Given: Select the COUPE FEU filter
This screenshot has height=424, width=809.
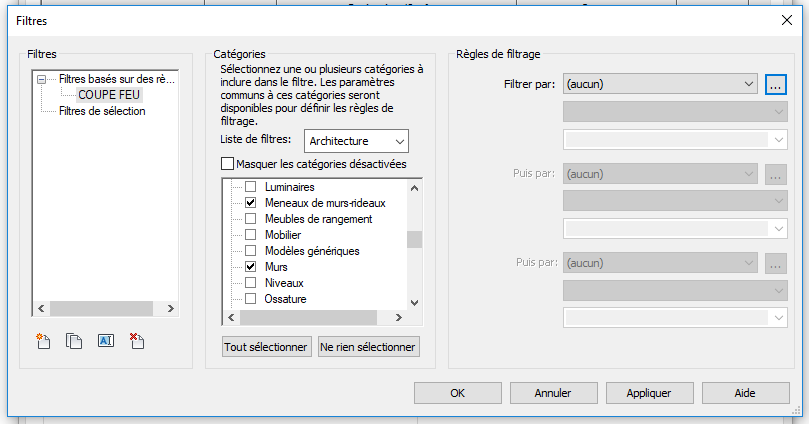Looking at the screenshot, I should pos(109,94).
